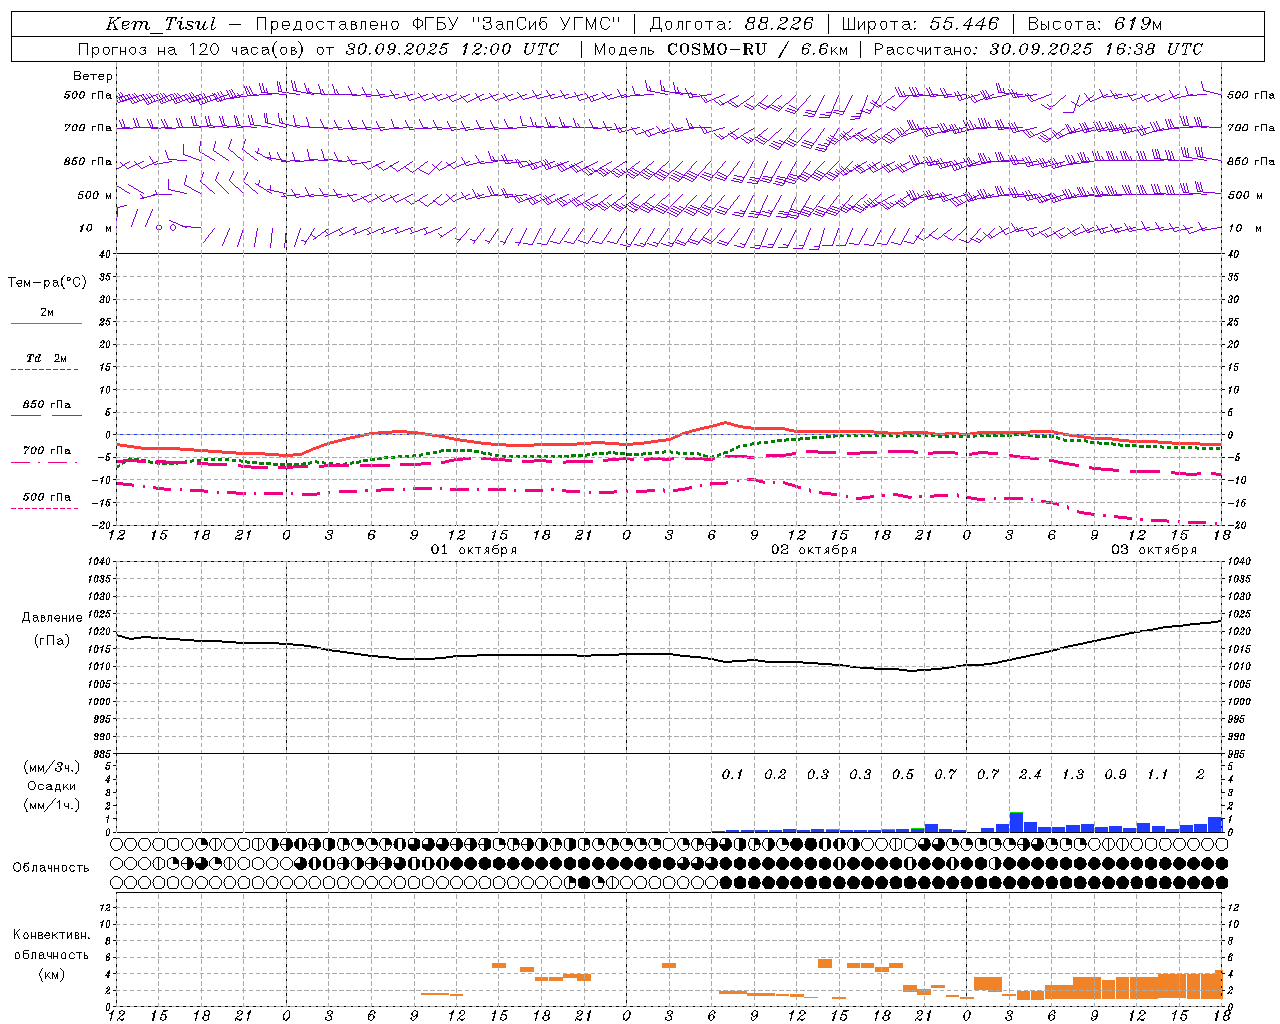Click the model label COSMO-RU / 6.6км
Screen dimensions: 1280x1024
(758, 49)
